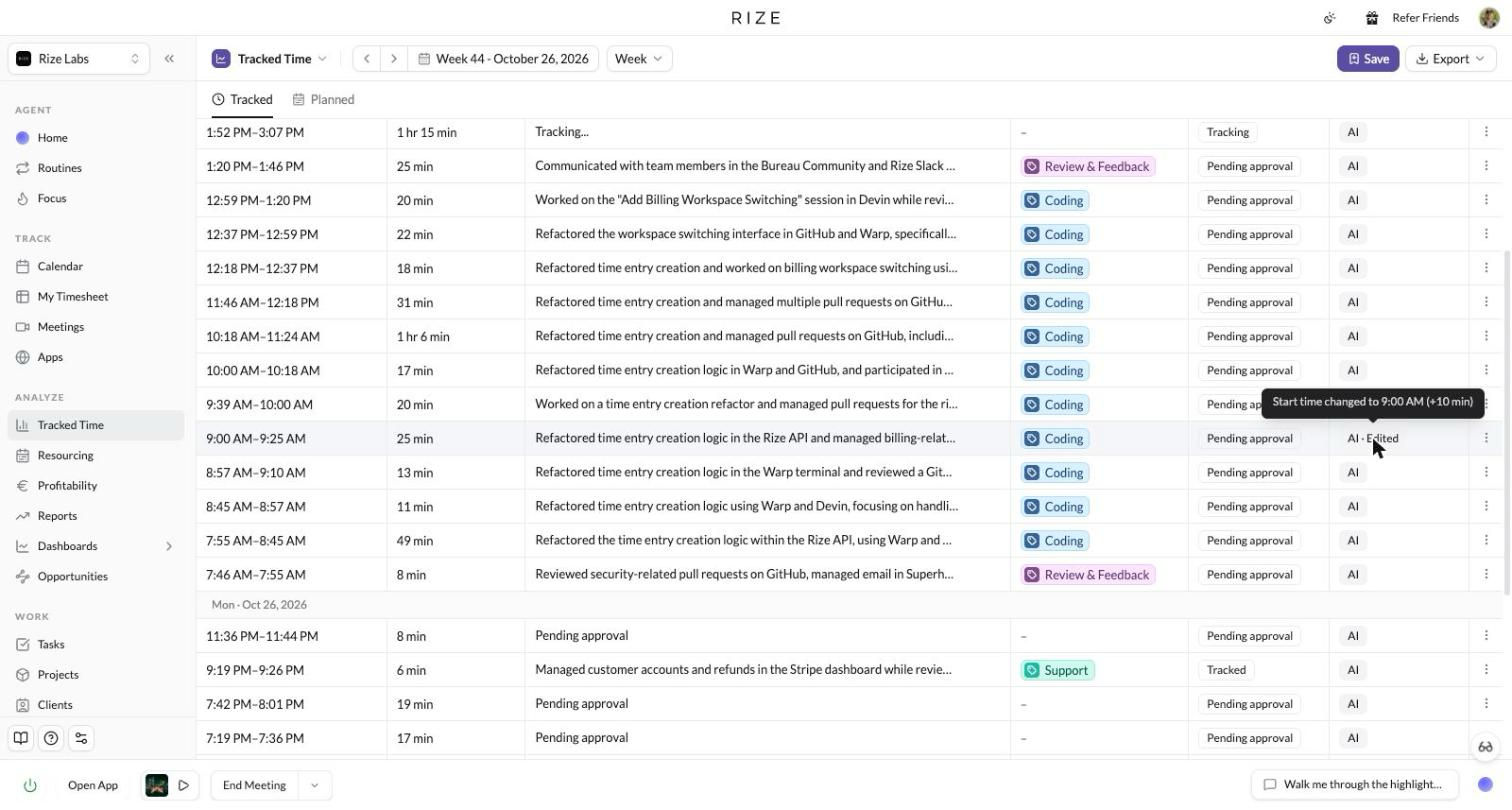This screenshot has height=810, width=1512.
Task: Click the play button in the bottom bar
Action: [x=184, y=786]
